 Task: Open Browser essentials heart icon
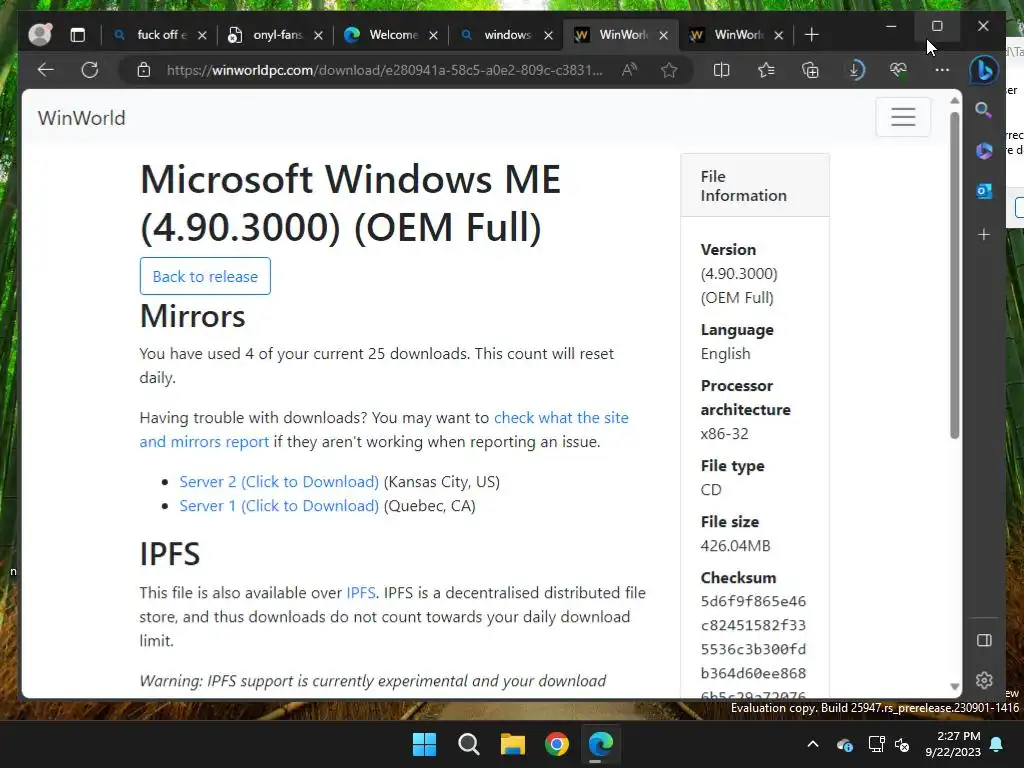pos(899,70)
